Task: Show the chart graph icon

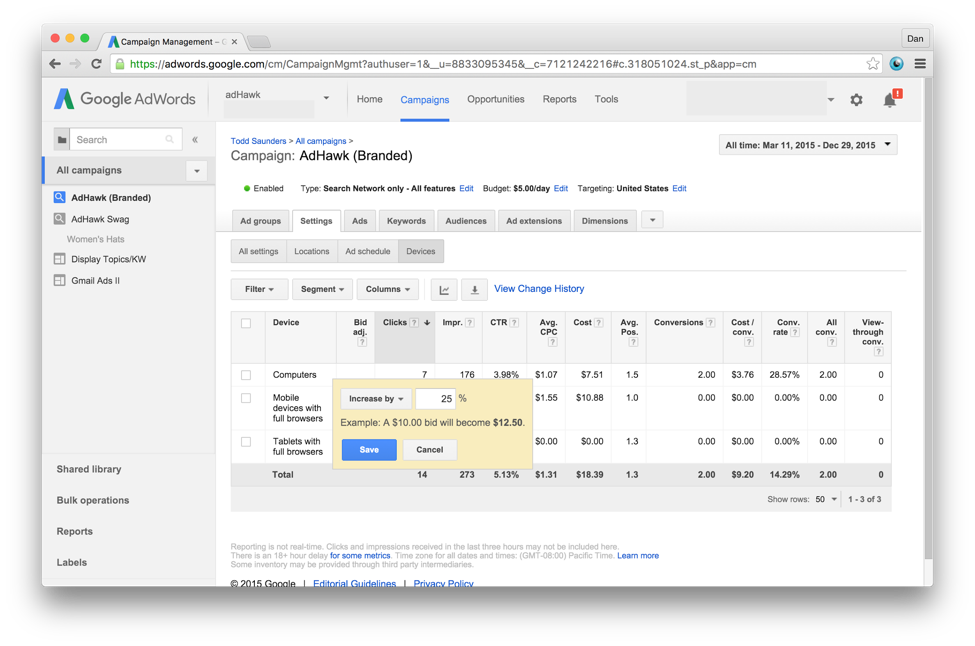Action: click(444, 290)
